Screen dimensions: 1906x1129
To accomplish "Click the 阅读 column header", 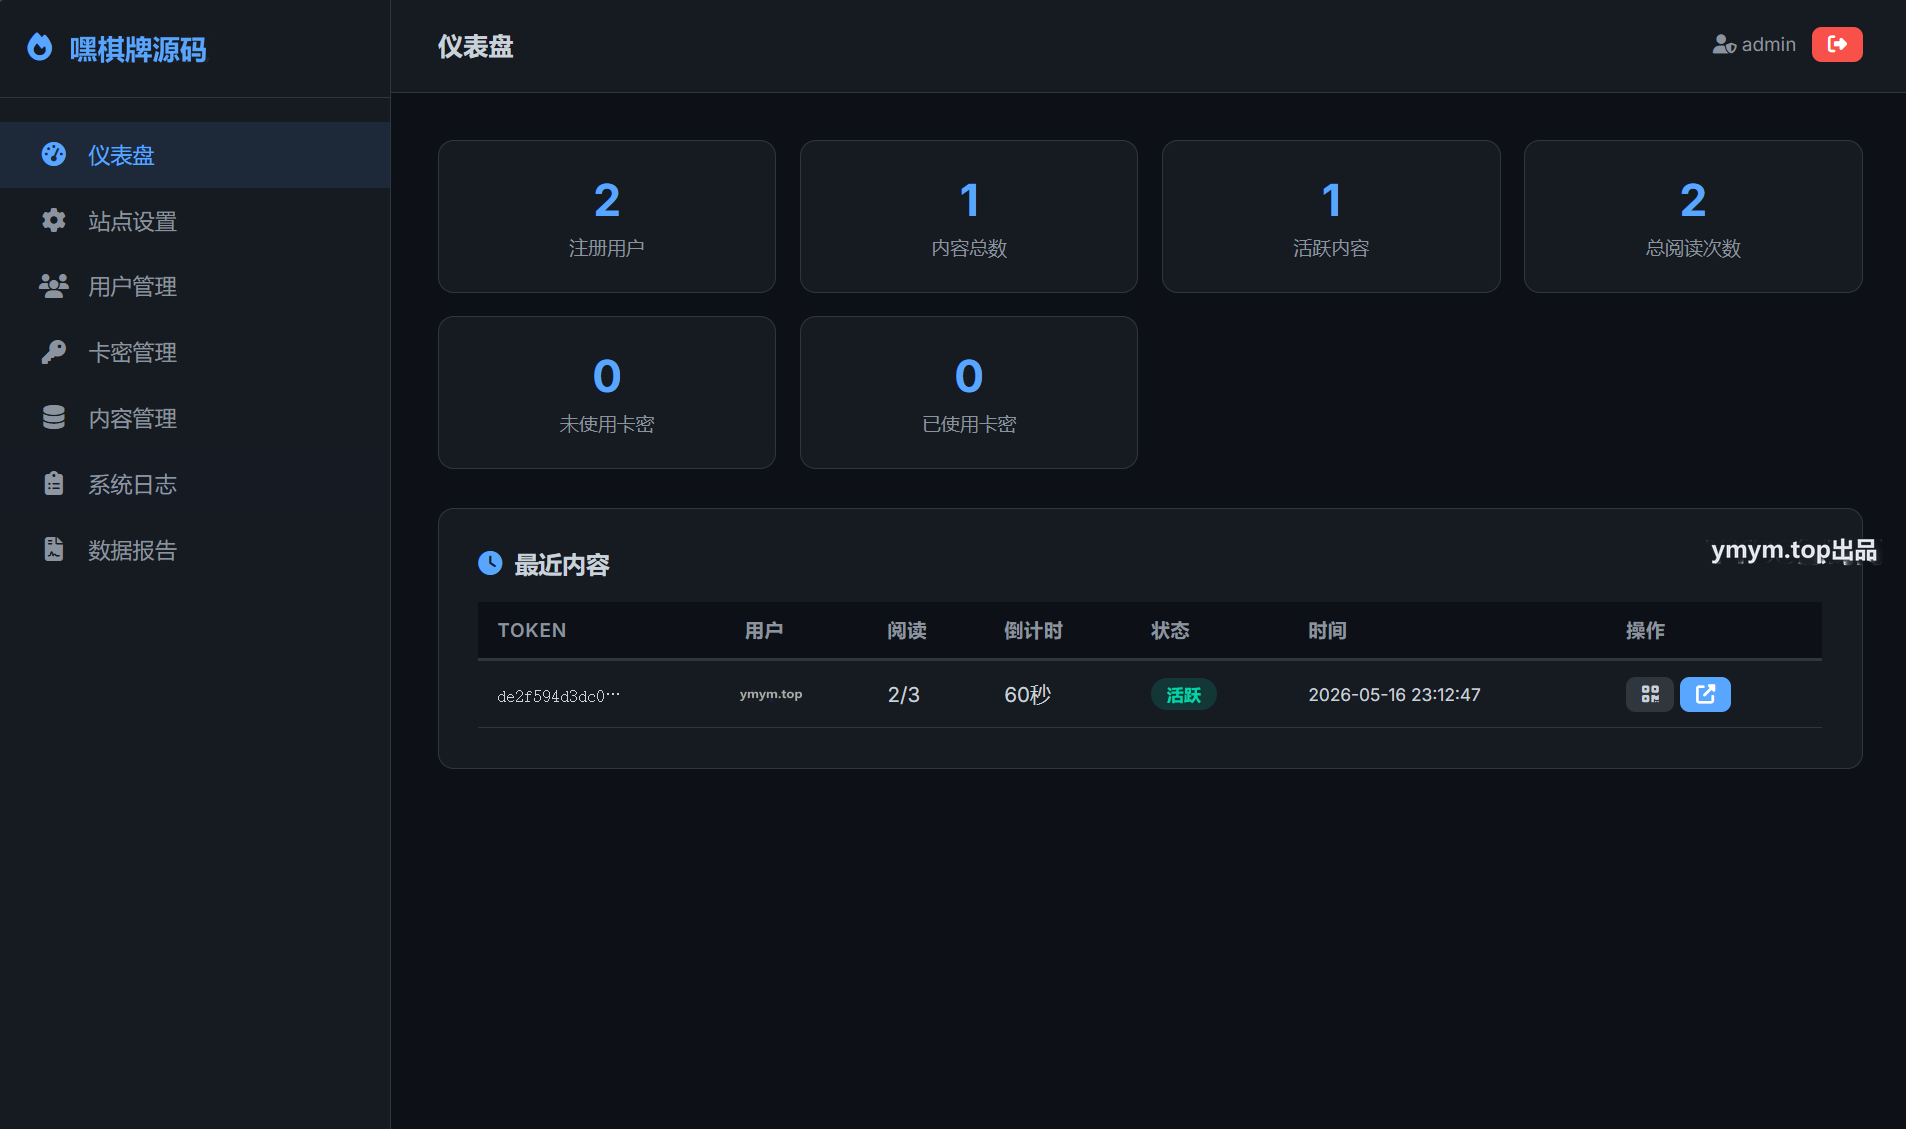I will pyautogui.click(x=907, y=630).
